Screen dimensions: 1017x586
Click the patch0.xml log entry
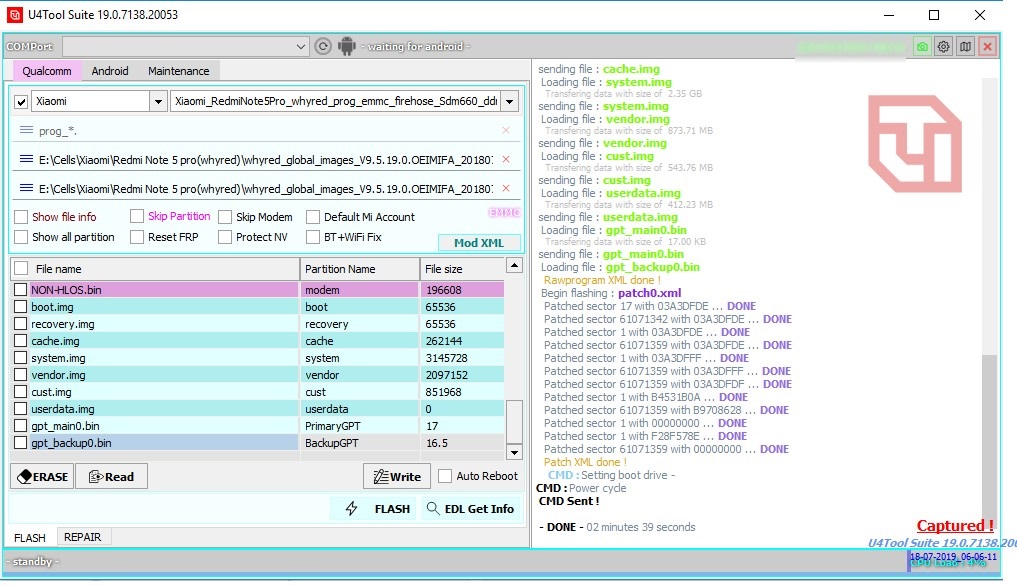coord(649,293)
